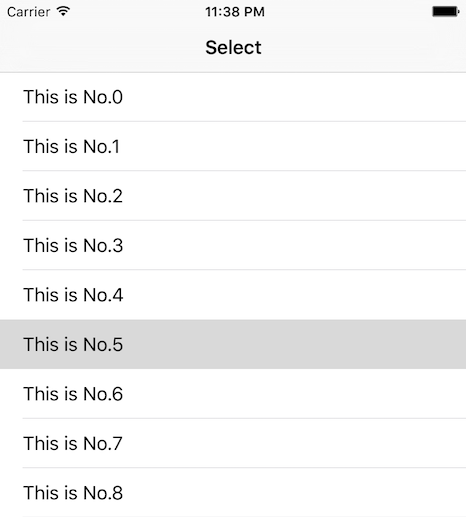466x517 pixels.
Task: Click empty navigation bar area beside Select
Action: coord(363,47)
